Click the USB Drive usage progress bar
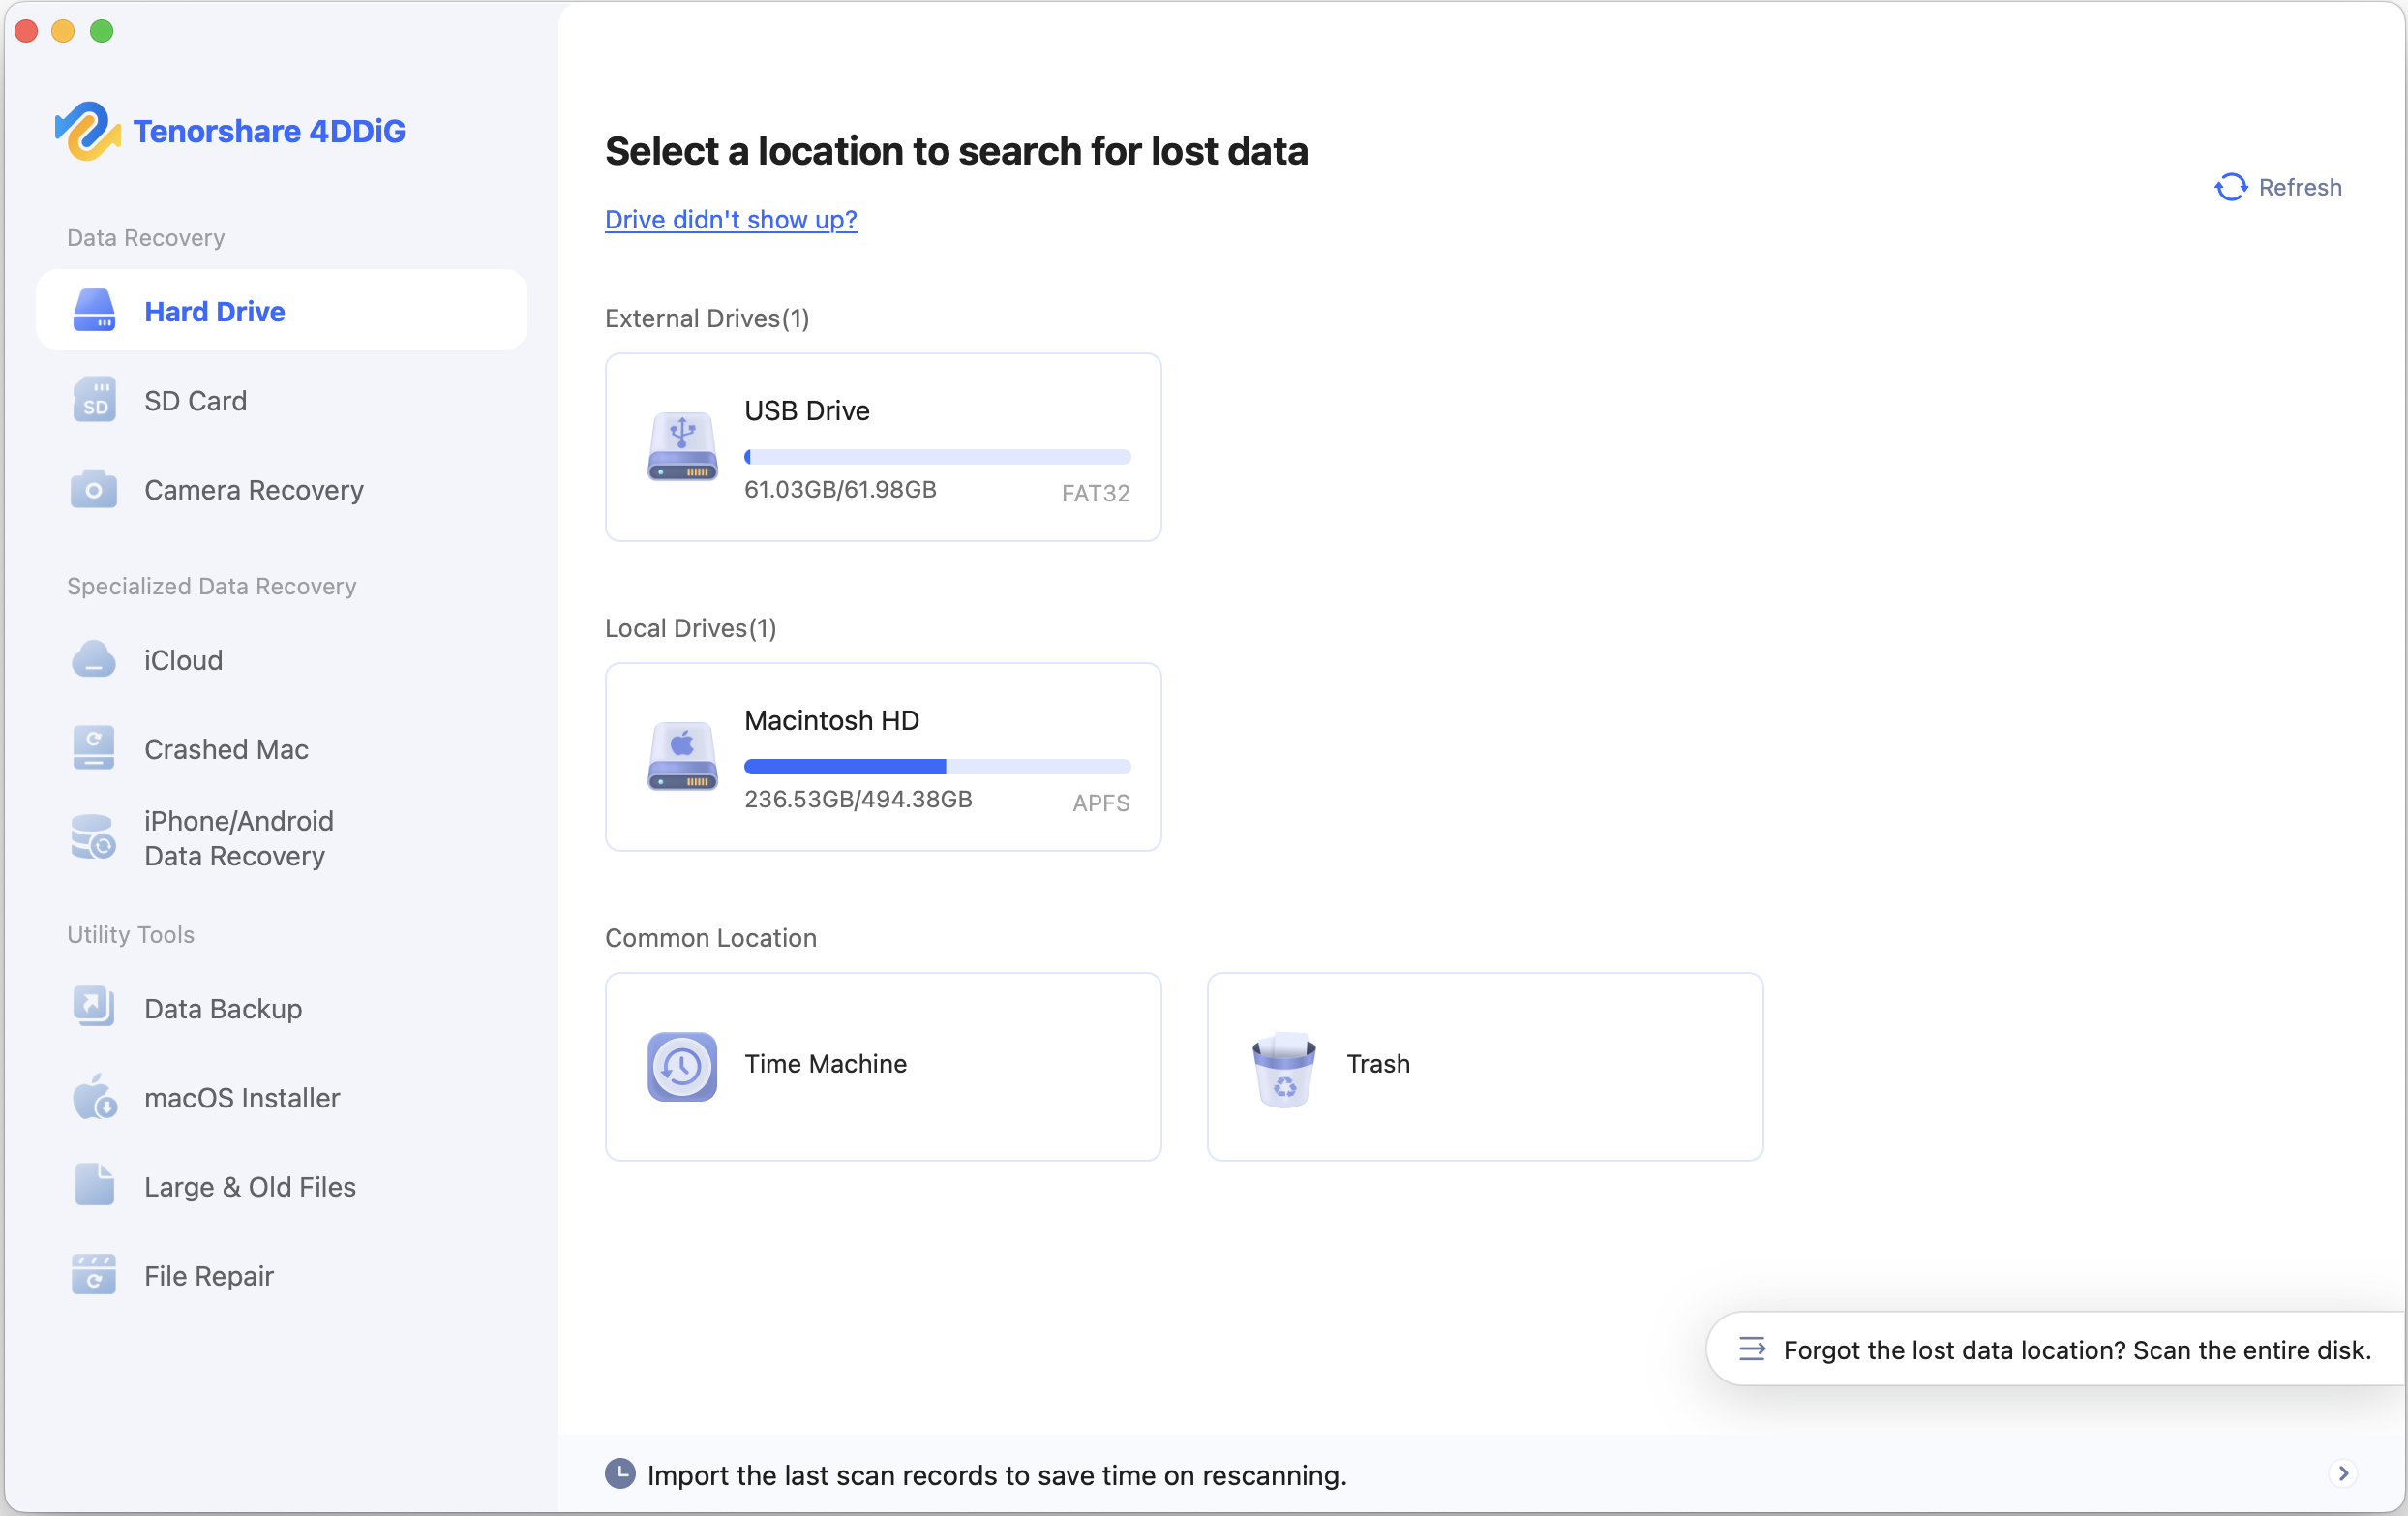 [937, 457]
